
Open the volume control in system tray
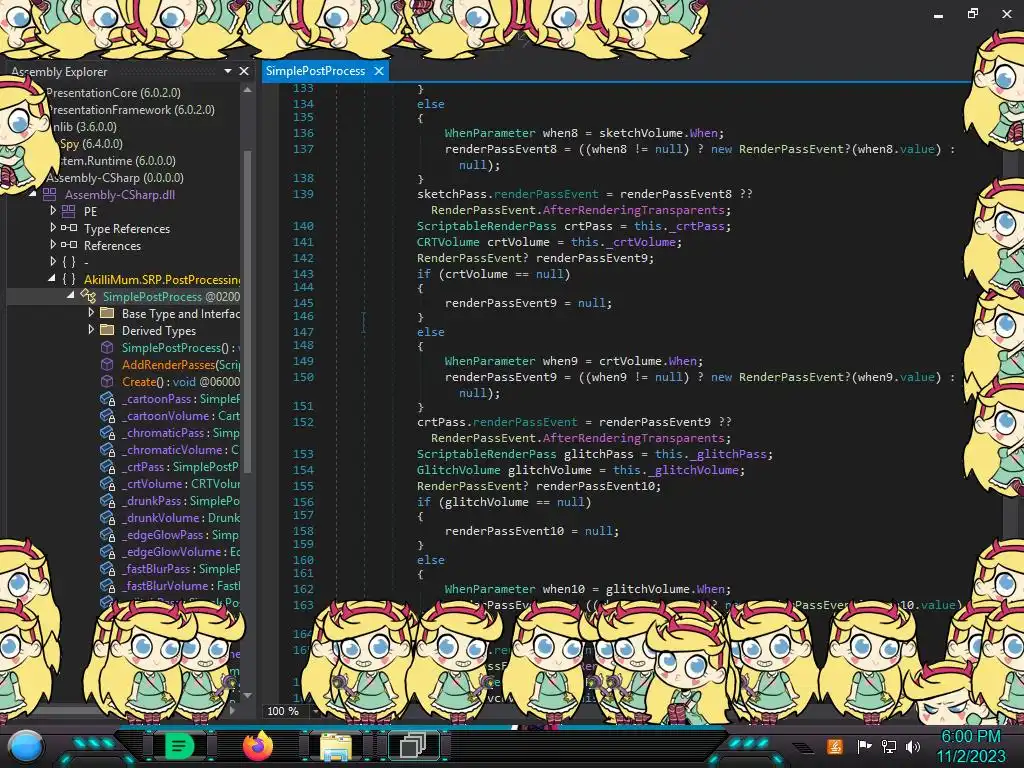913,746
